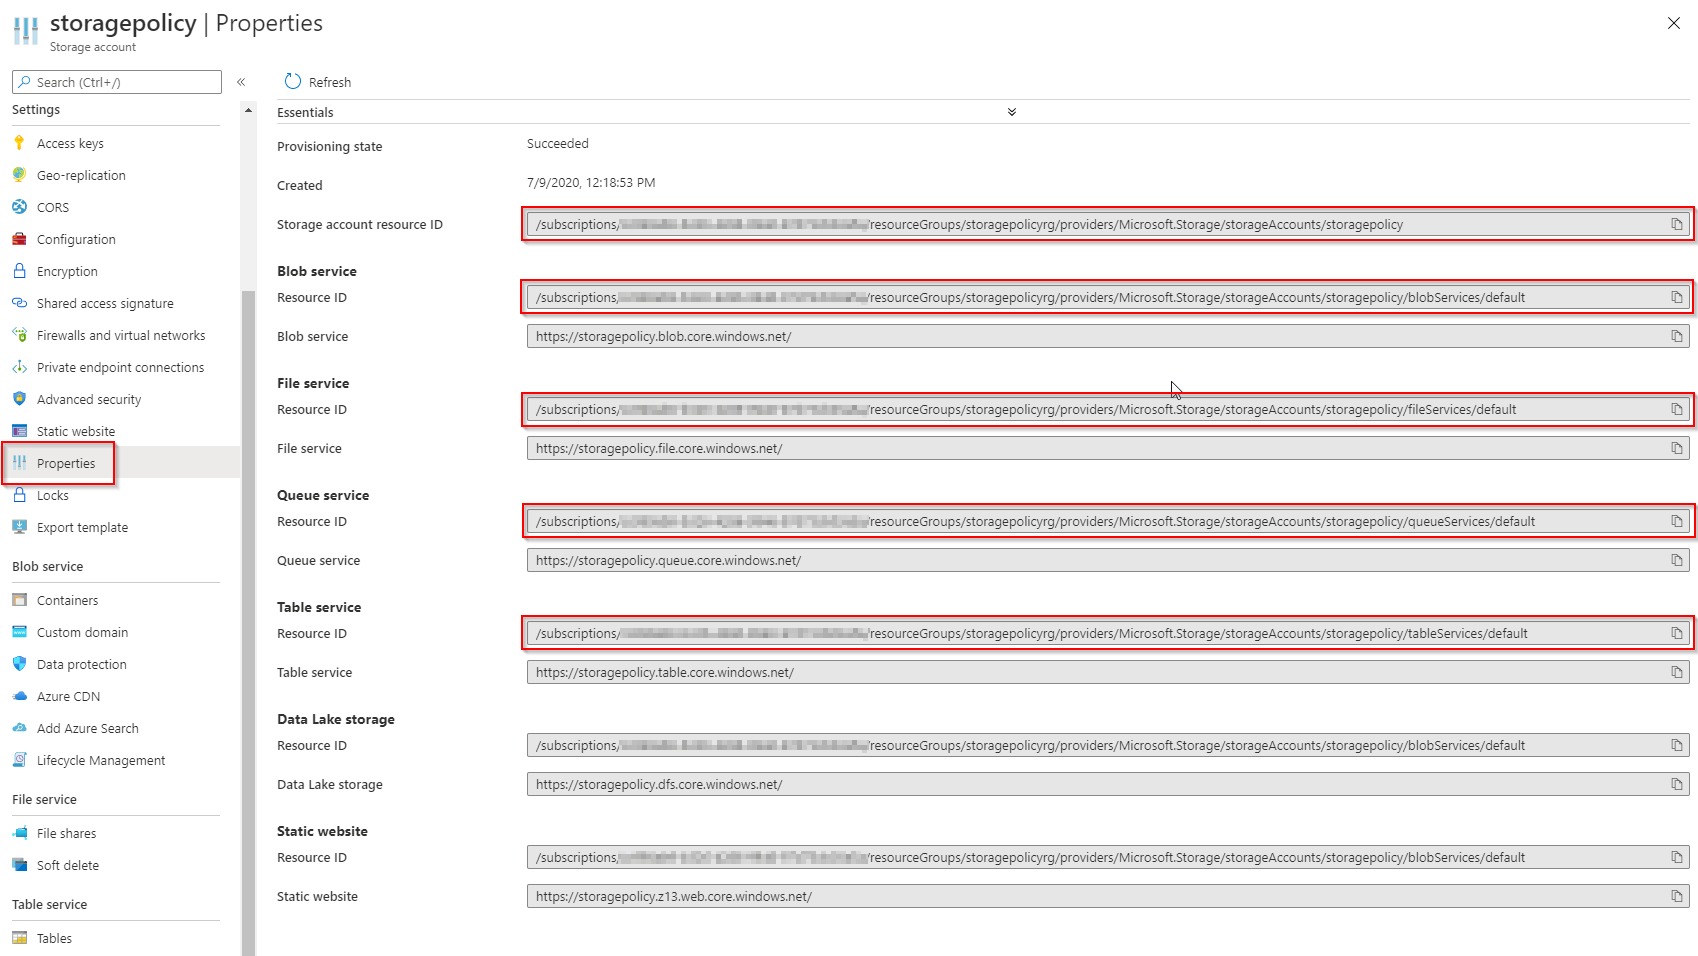
Task: Open Containers under Blob service
Action: 67,600
